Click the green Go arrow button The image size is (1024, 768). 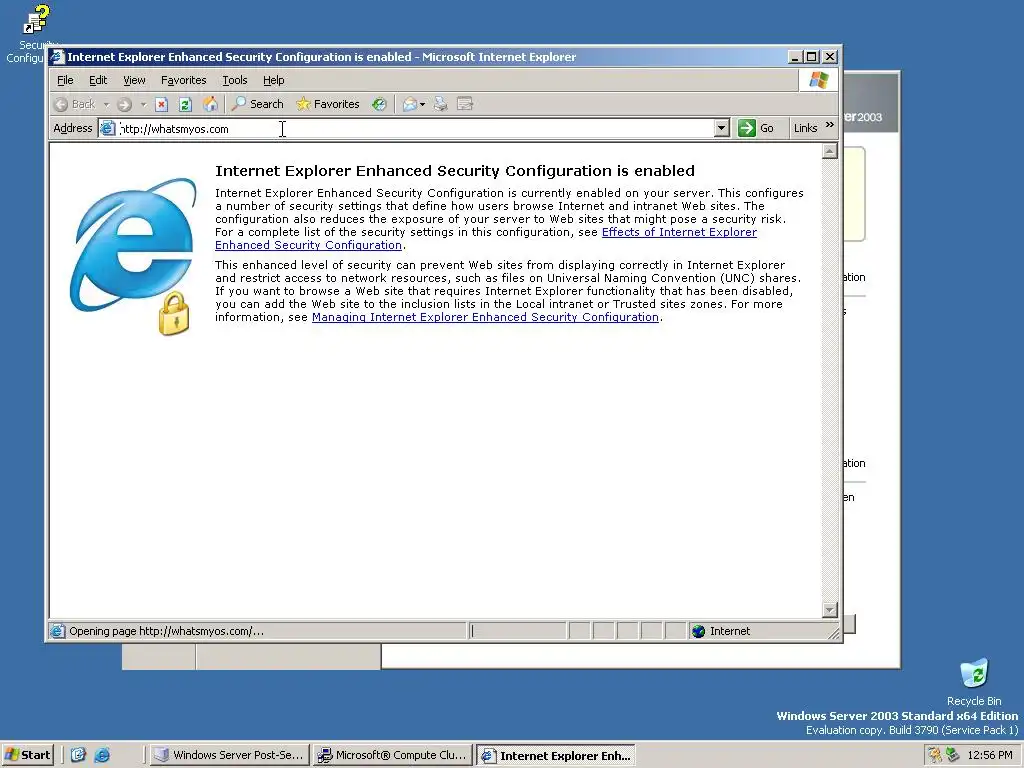point(746,128)
